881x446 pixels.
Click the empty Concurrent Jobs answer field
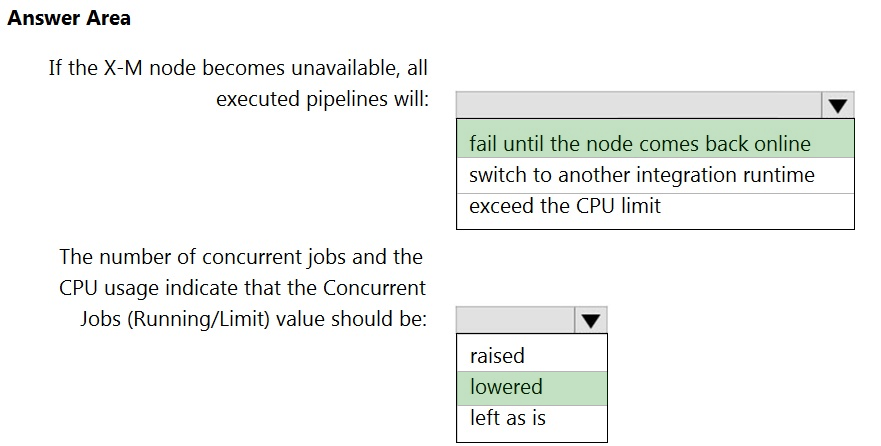tap(515, 320)
